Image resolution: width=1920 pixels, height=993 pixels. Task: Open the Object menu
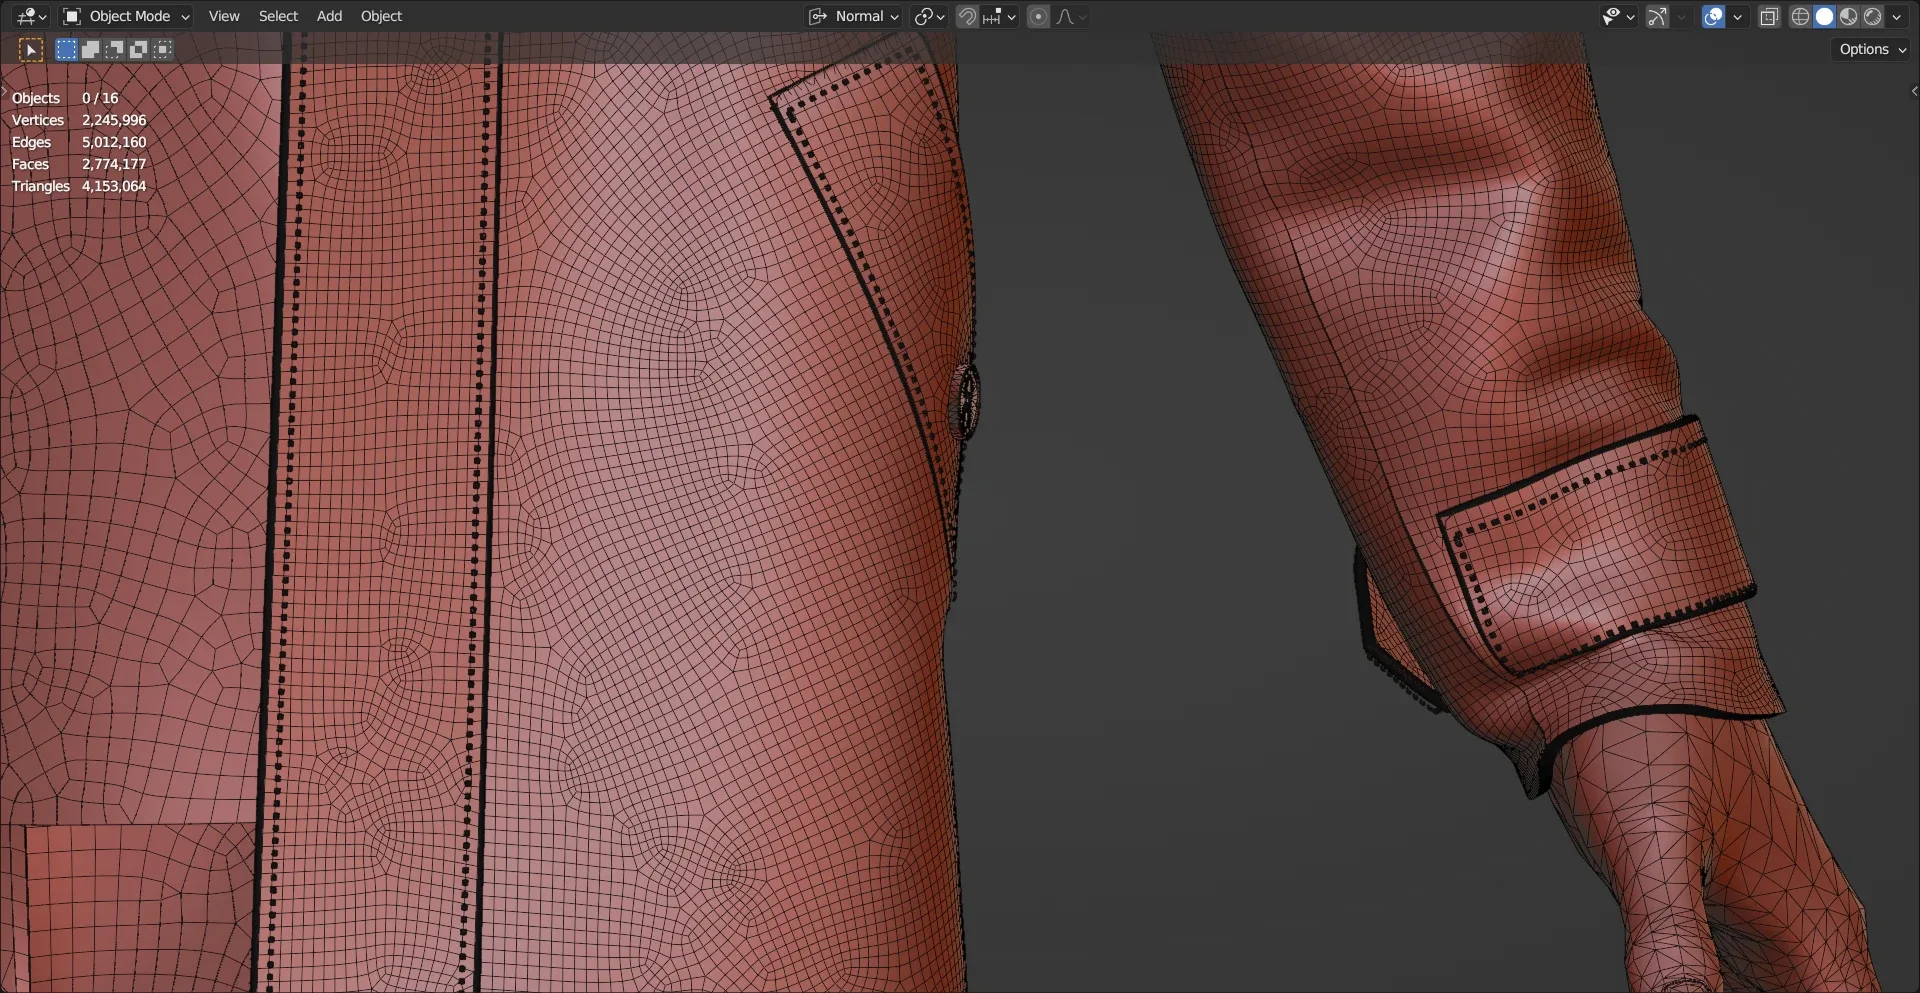point(381,16)
